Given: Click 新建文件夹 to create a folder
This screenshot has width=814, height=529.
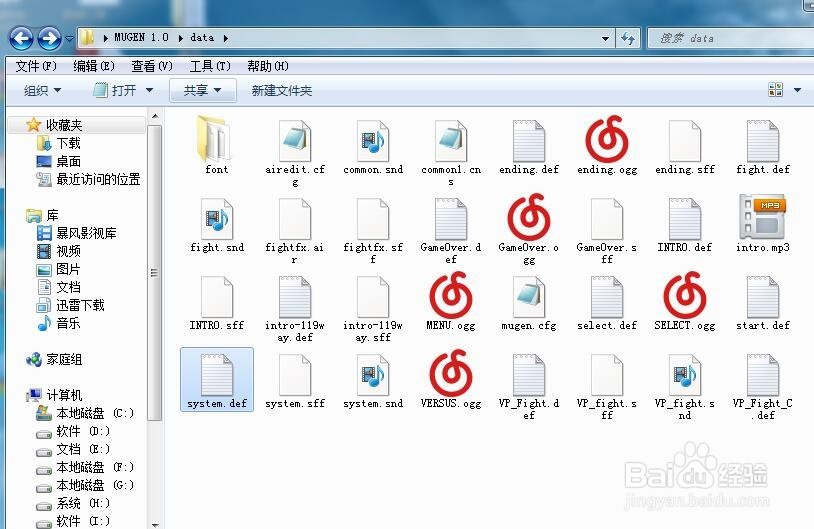Looking at the screenshot, I should (282, 90).
